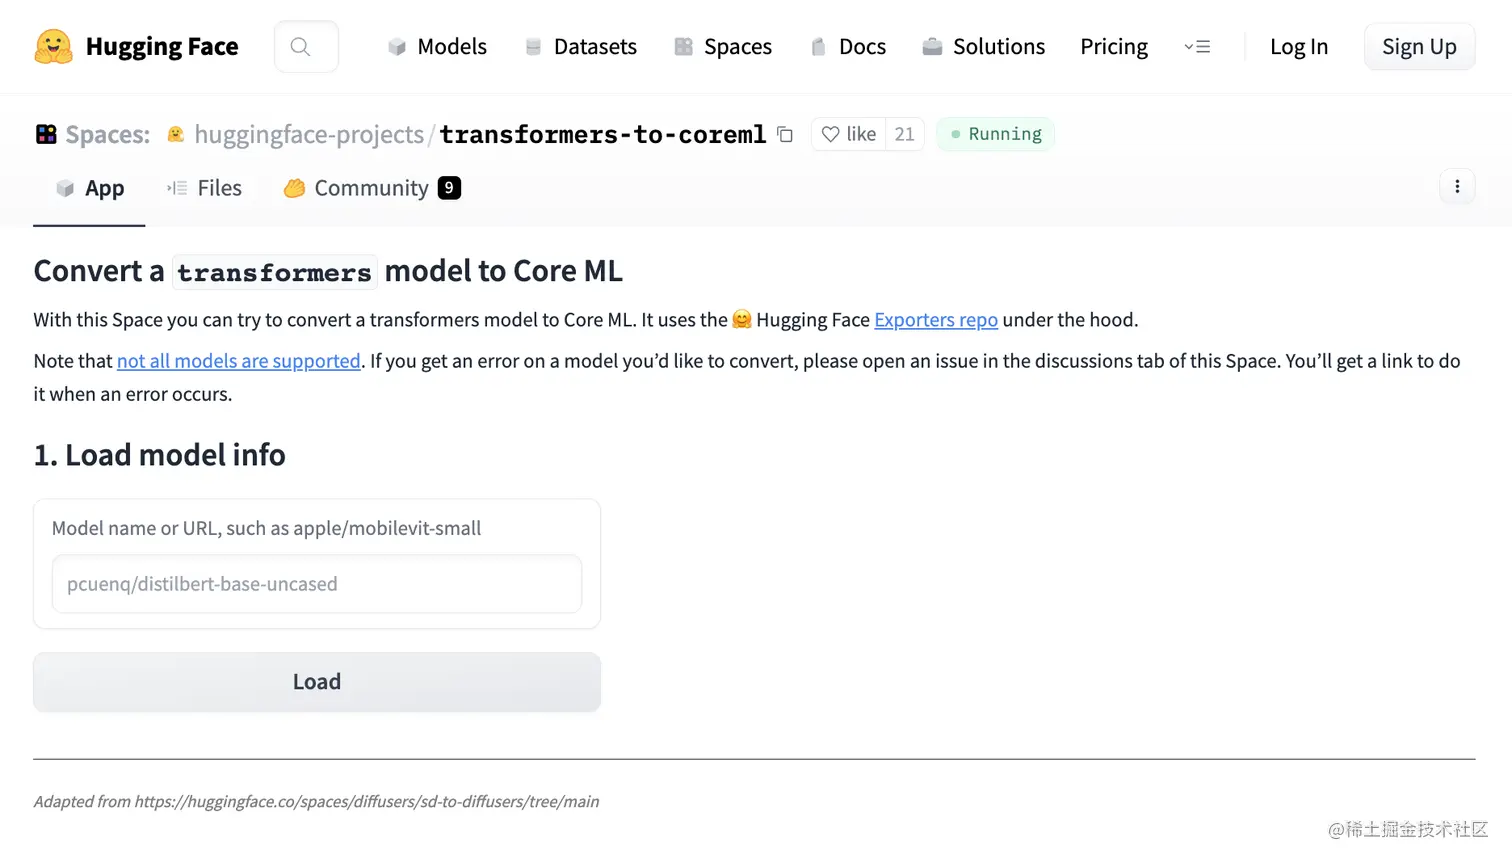Screen dimensions: 1512x863
Task: Open the huggingface-projects organization link
Action: [x=309, y=134]
